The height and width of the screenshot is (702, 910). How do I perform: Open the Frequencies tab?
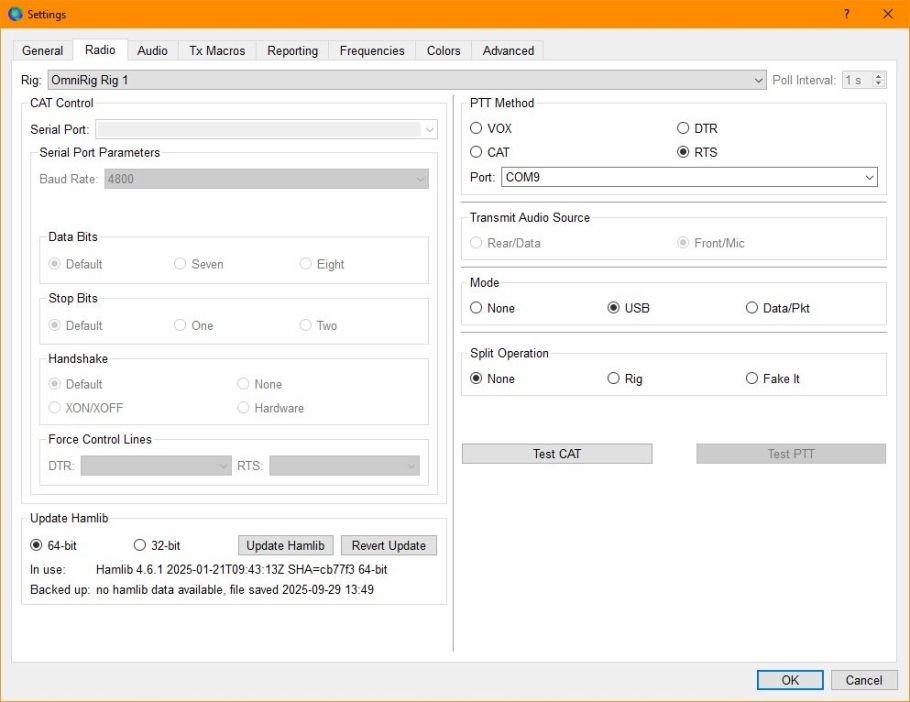tap(372, 51)
